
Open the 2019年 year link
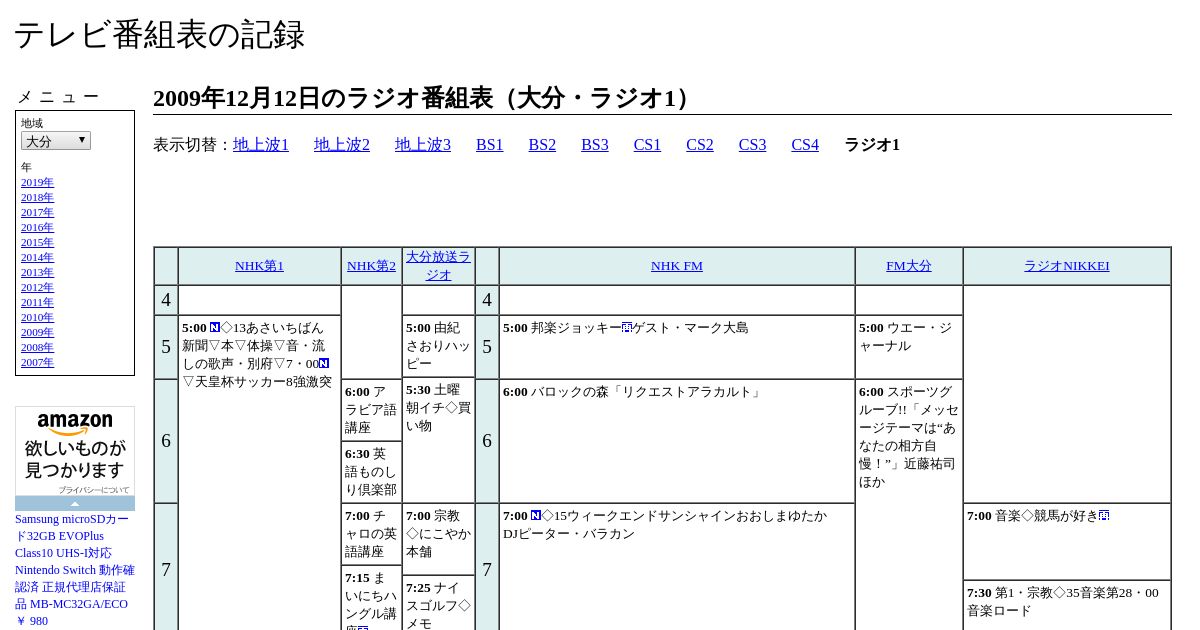37,183
